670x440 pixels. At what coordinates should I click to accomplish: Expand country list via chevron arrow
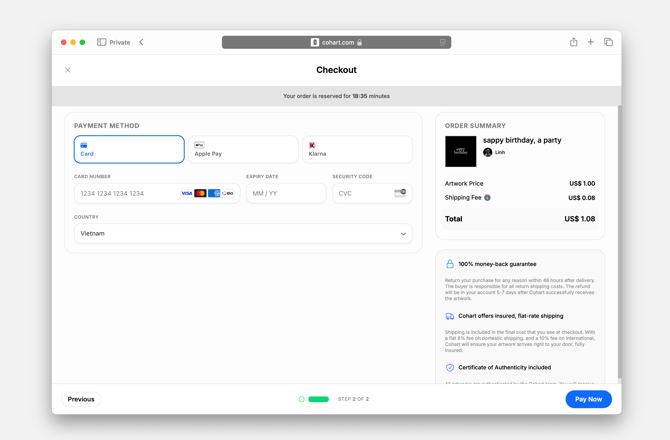(403, 234)
